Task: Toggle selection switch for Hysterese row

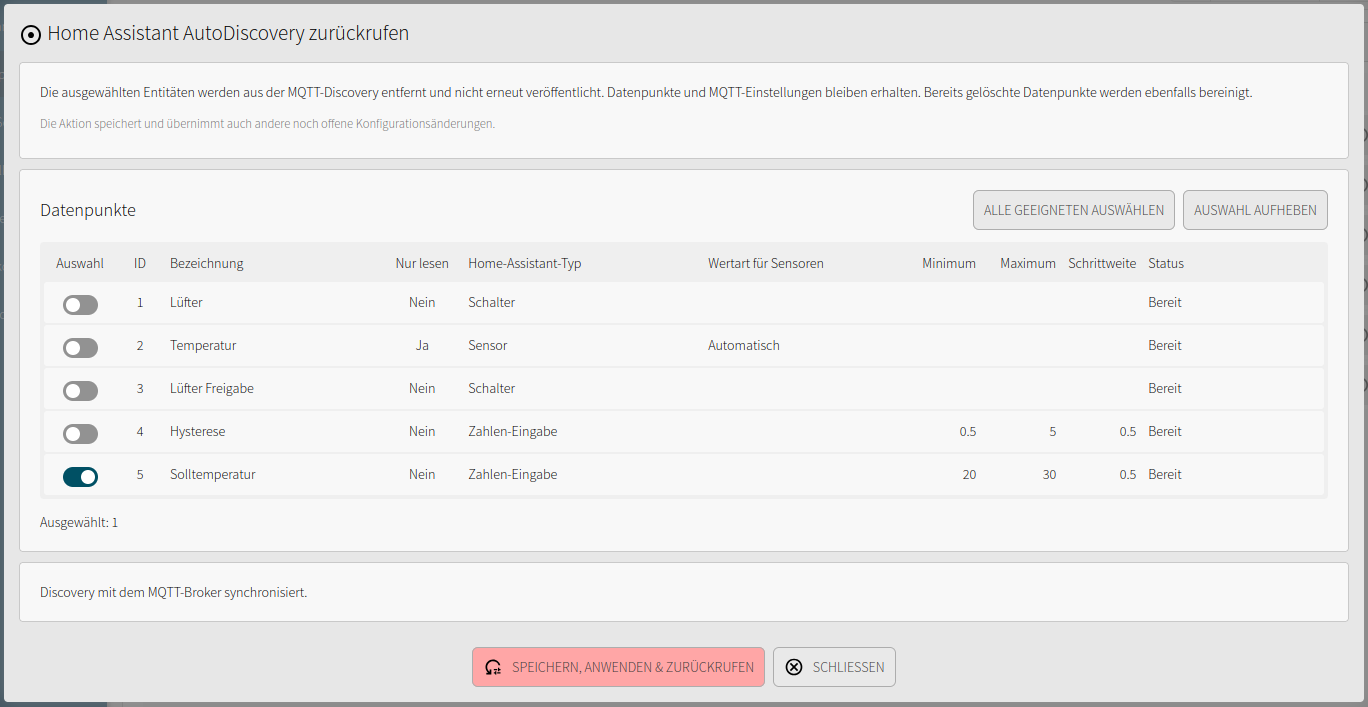Action: pos(80,434)
